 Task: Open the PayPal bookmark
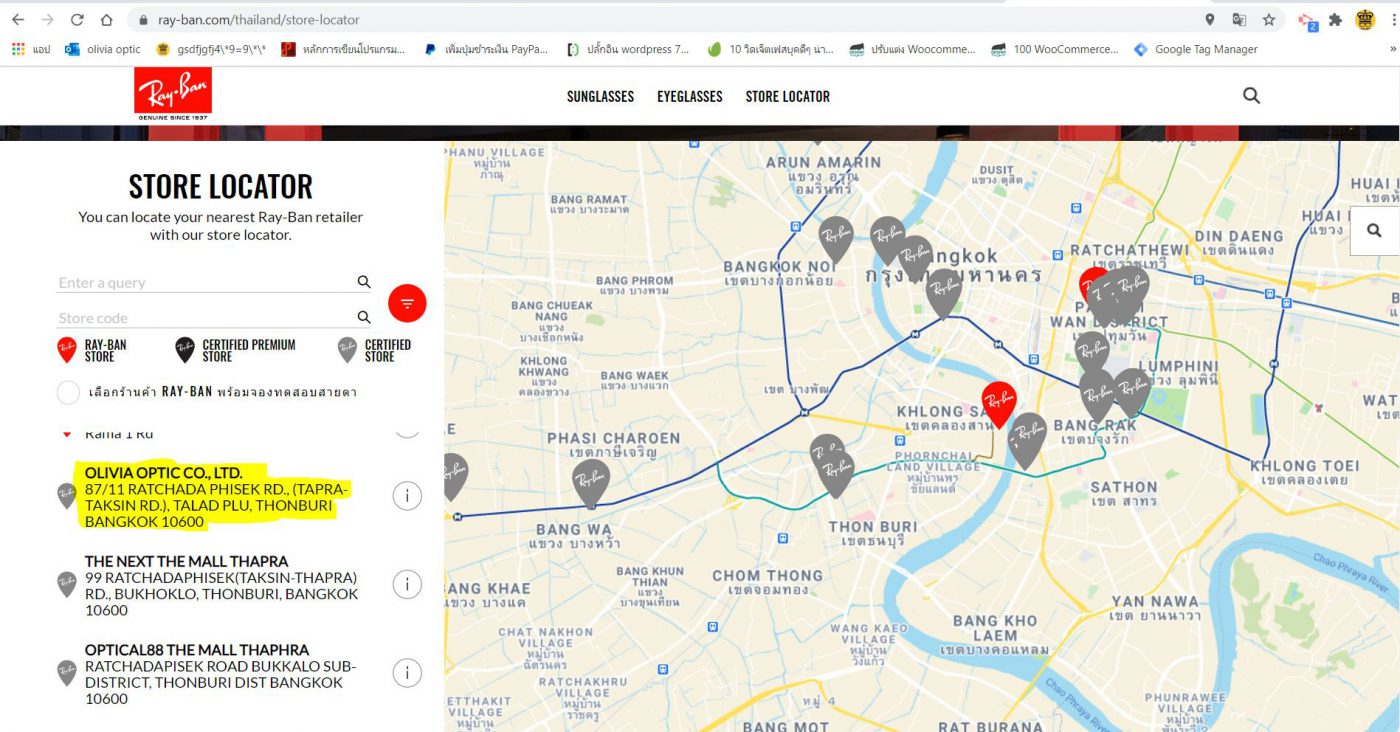pyautogui.click(x=486, y=49)
